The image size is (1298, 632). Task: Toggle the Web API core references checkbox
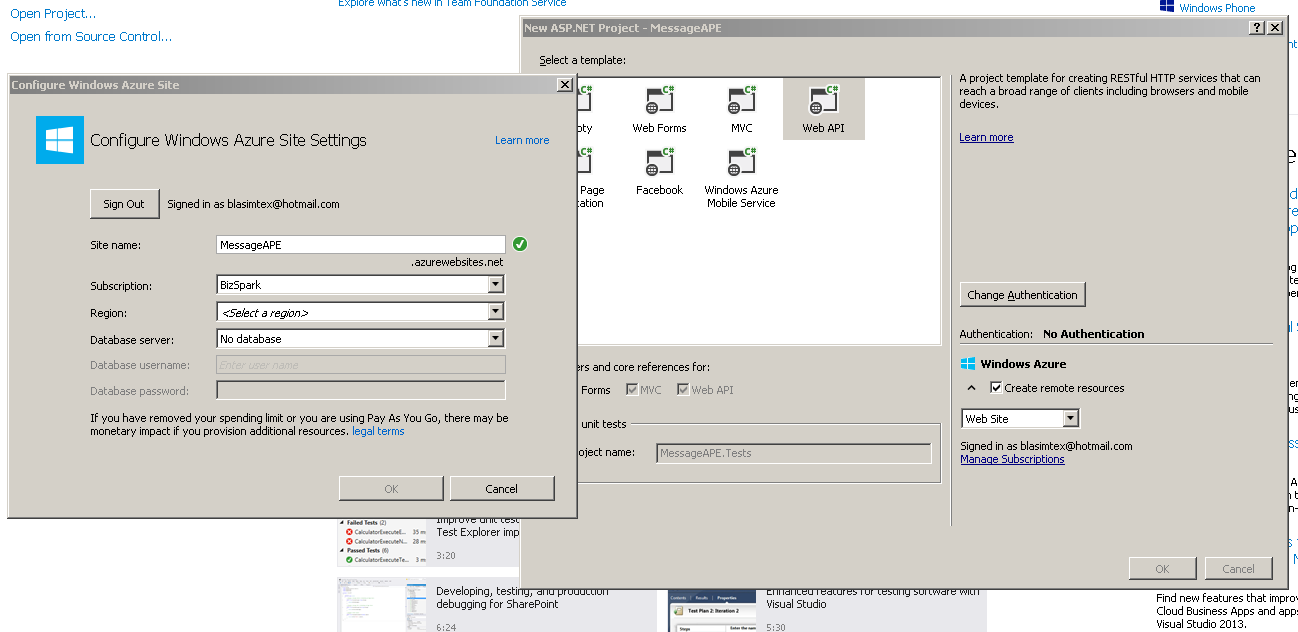(x=683, y=390)
